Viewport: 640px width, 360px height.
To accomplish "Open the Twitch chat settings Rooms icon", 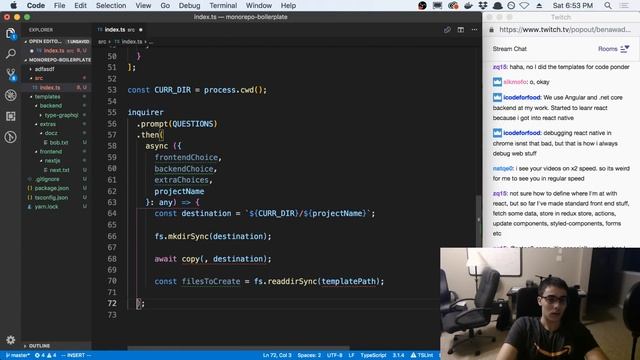I will pos(624,49).
